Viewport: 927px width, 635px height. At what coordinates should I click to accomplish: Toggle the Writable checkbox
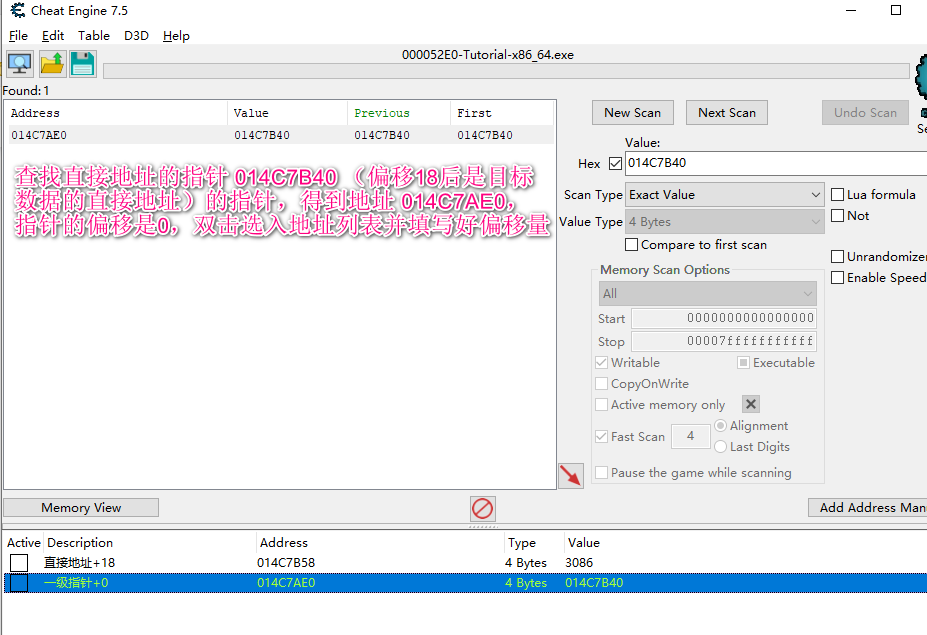pyautogui.click(x=601, y=362)
